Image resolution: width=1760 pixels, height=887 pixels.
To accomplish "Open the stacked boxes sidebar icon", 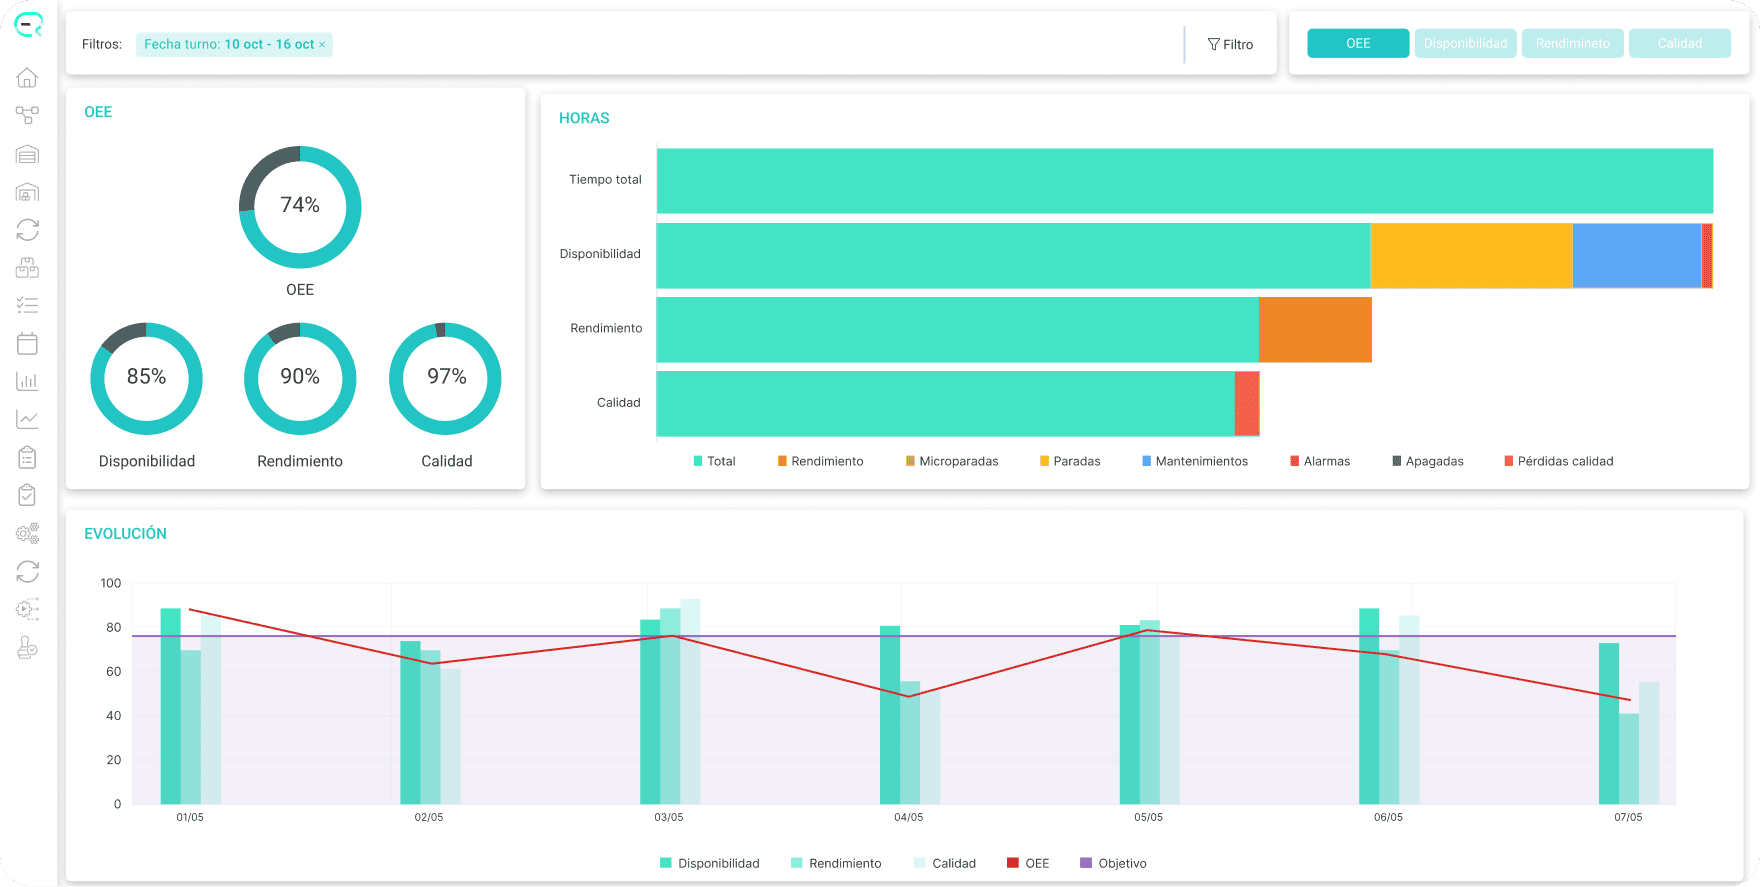I will pyautogui.click(x=28, y=268).
